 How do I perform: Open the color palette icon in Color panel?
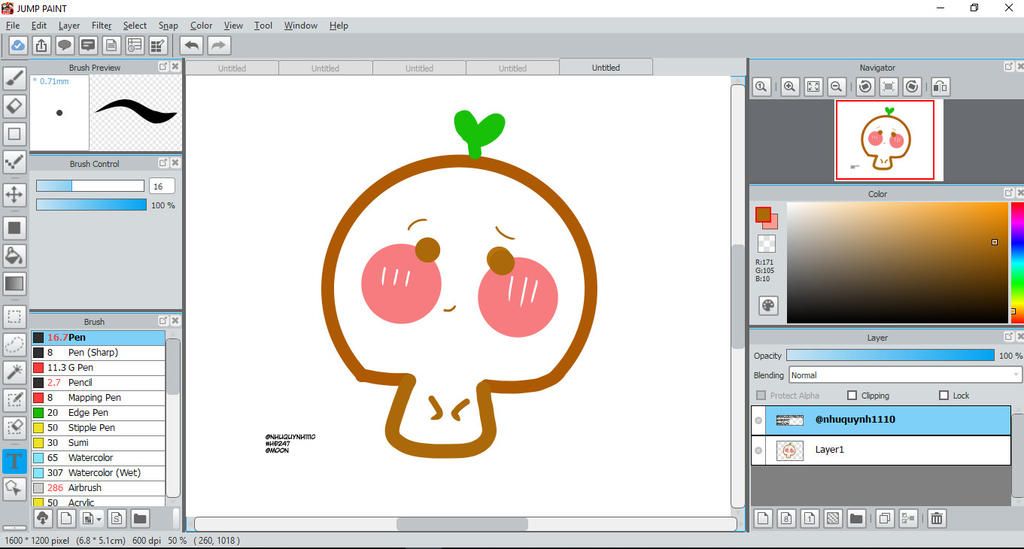click(768, 305)
